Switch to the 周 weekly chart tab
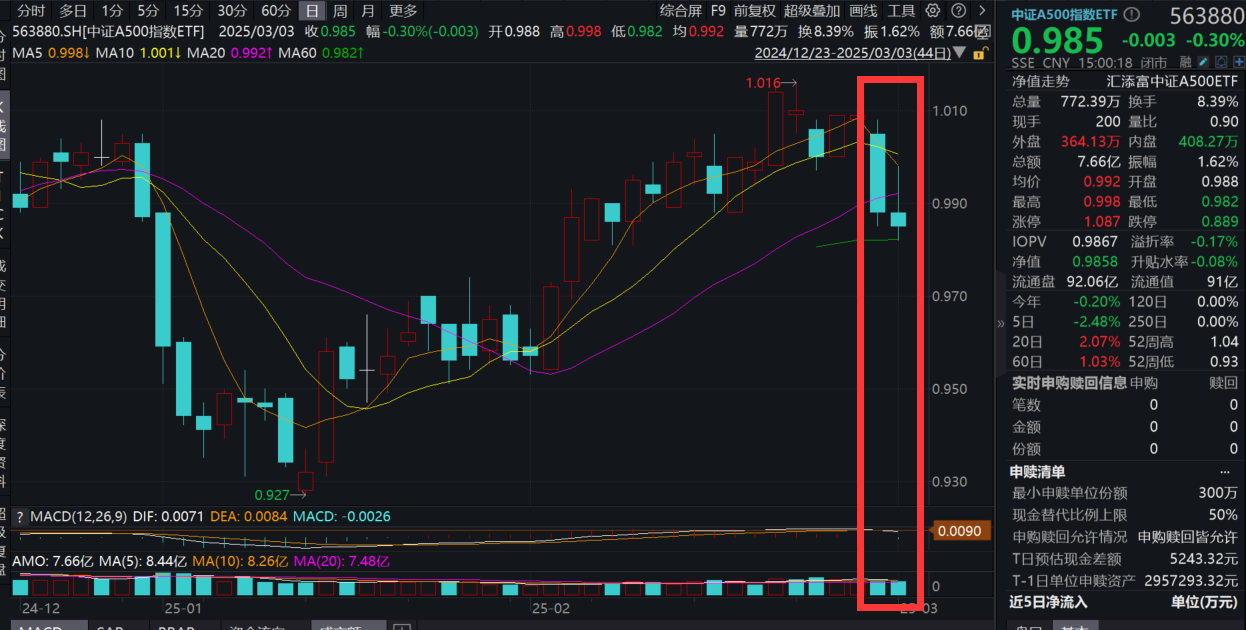 tap(339, 11)
